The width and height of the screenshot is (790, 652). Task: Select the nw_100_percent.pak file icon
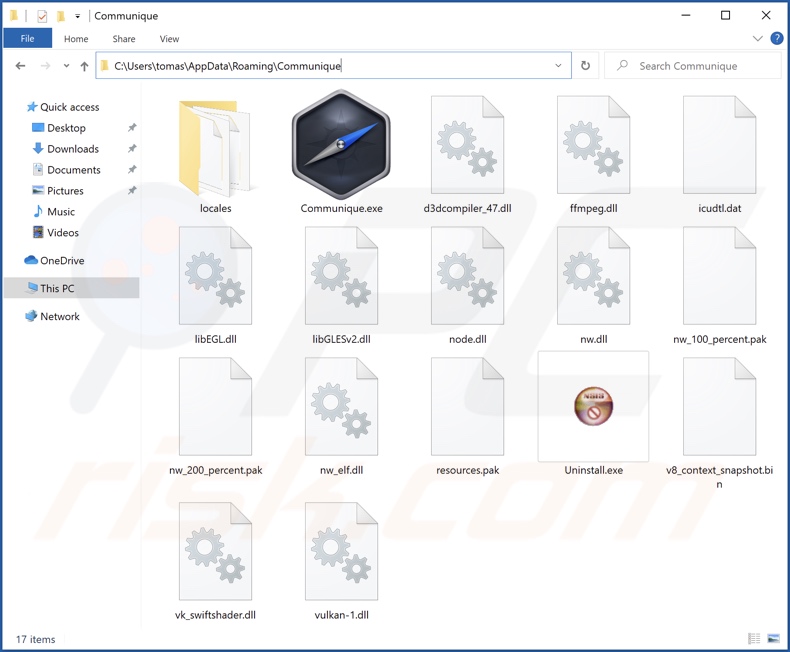click(x=719, y=276)
